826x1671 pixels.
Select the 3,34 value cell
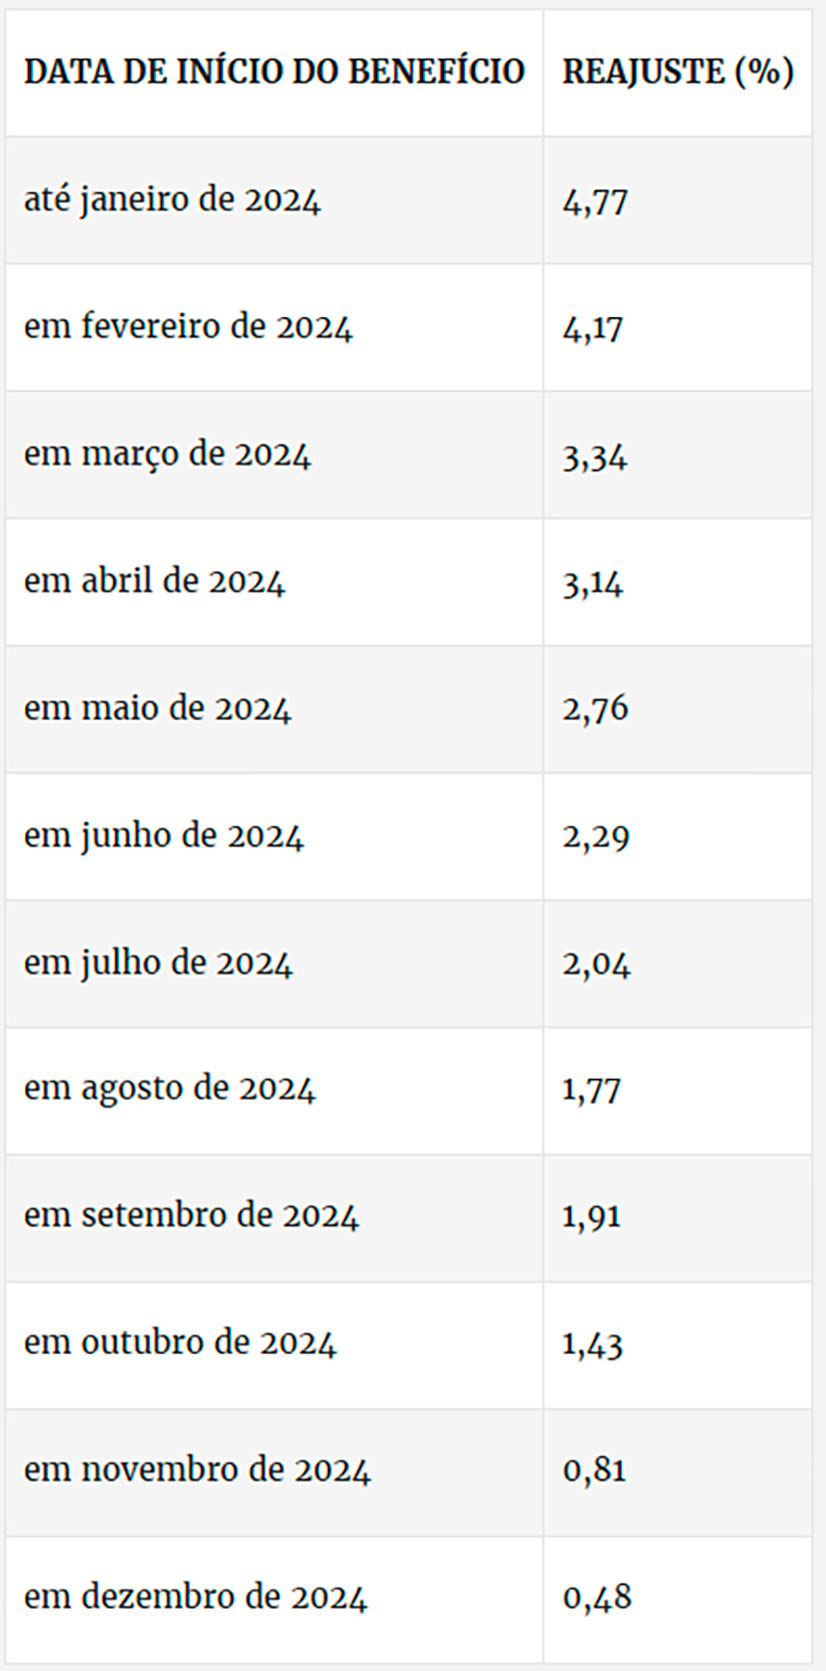(x=678, y=454)
